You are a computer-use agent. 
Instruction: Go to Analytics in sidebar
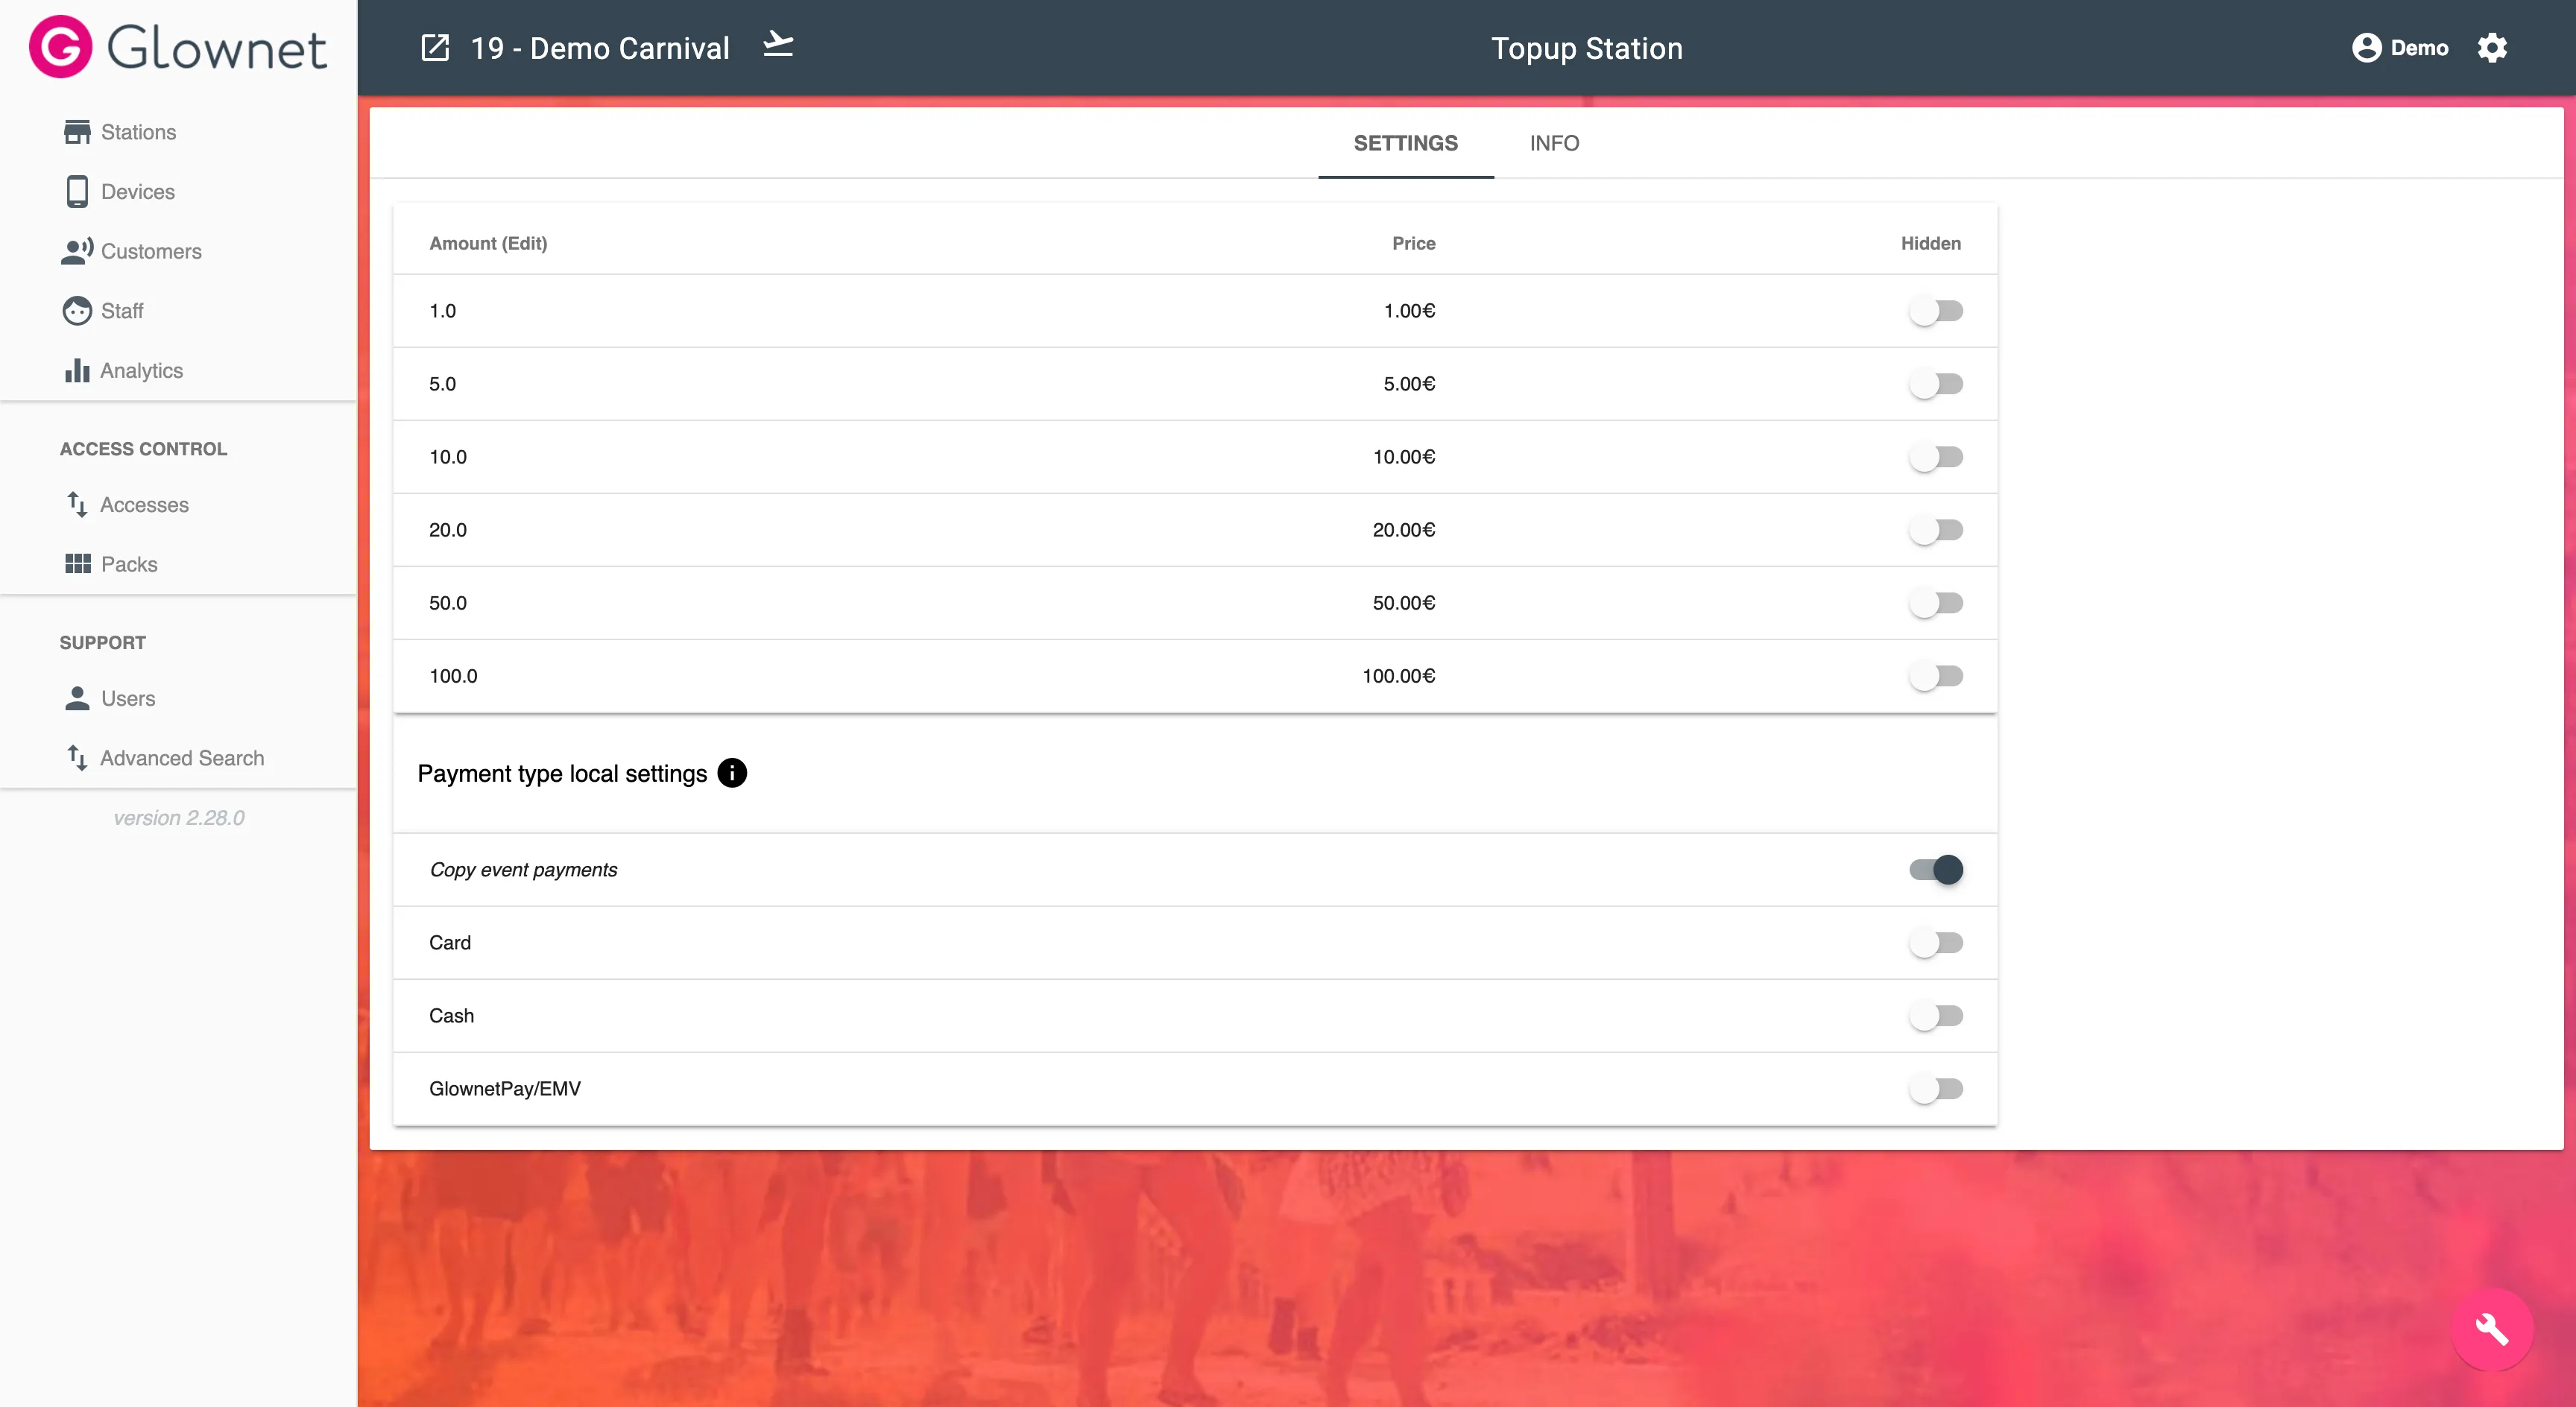pos(141,370)
